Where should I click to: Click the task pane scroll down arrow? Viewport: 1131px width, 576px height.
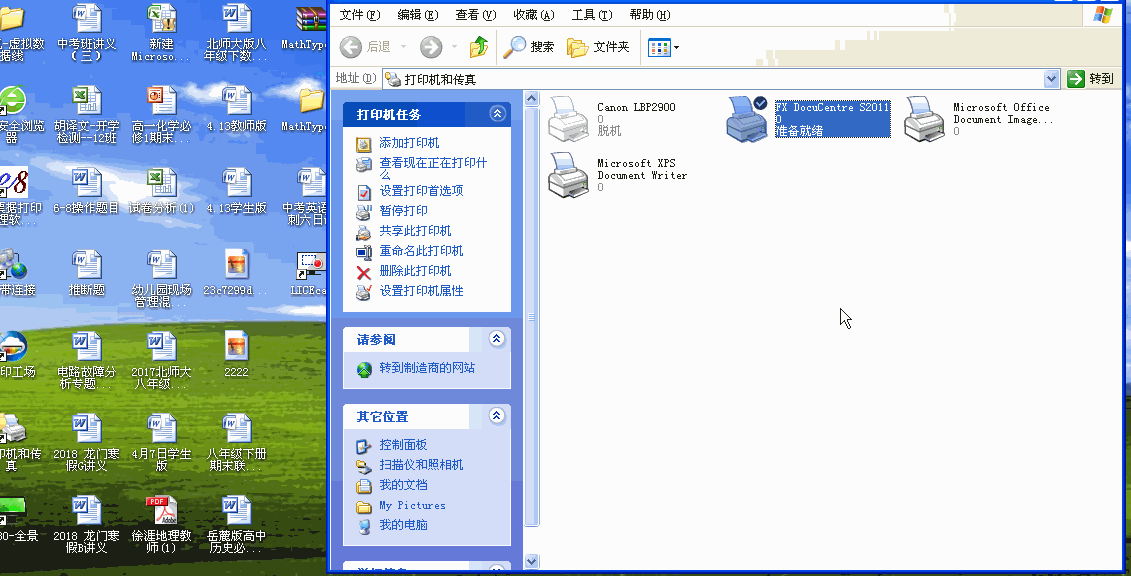pyautogui.click(x=532, y=561)
